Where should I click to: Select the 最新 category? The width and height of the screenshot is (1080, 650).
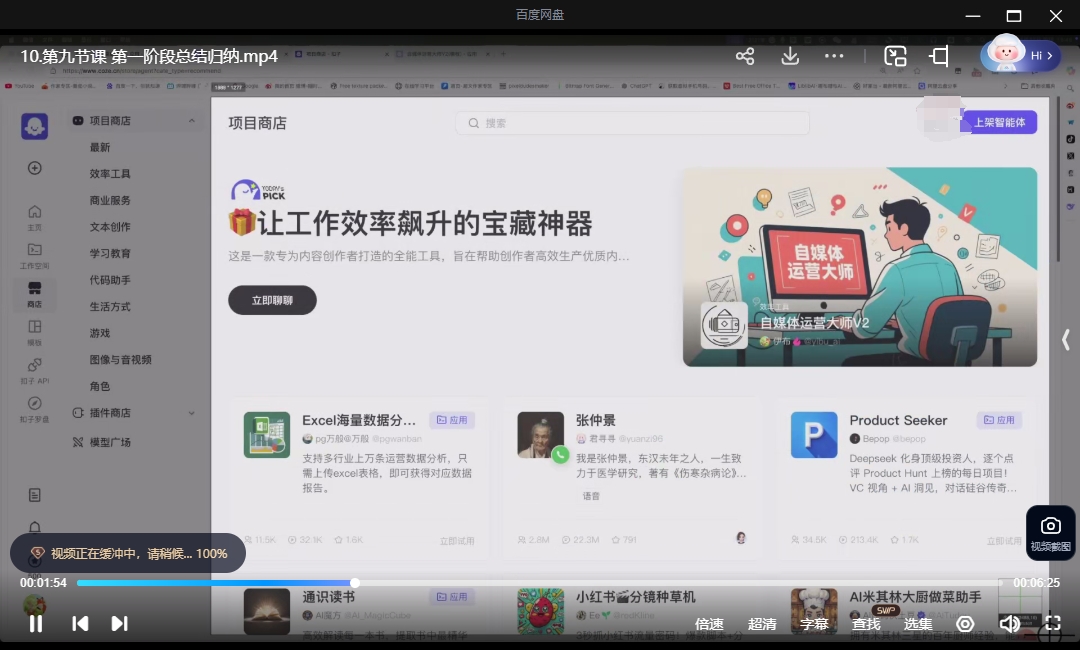click(100, 147)
